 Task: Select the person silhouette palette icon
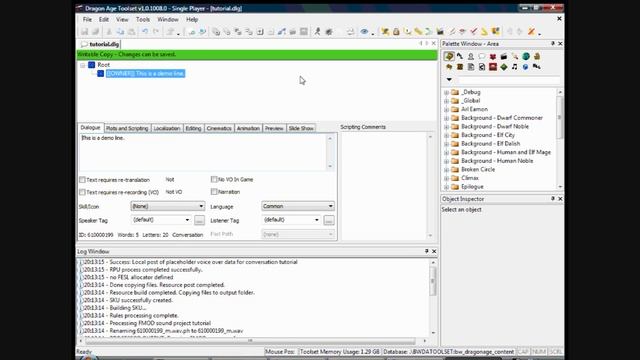click(471, 56)
